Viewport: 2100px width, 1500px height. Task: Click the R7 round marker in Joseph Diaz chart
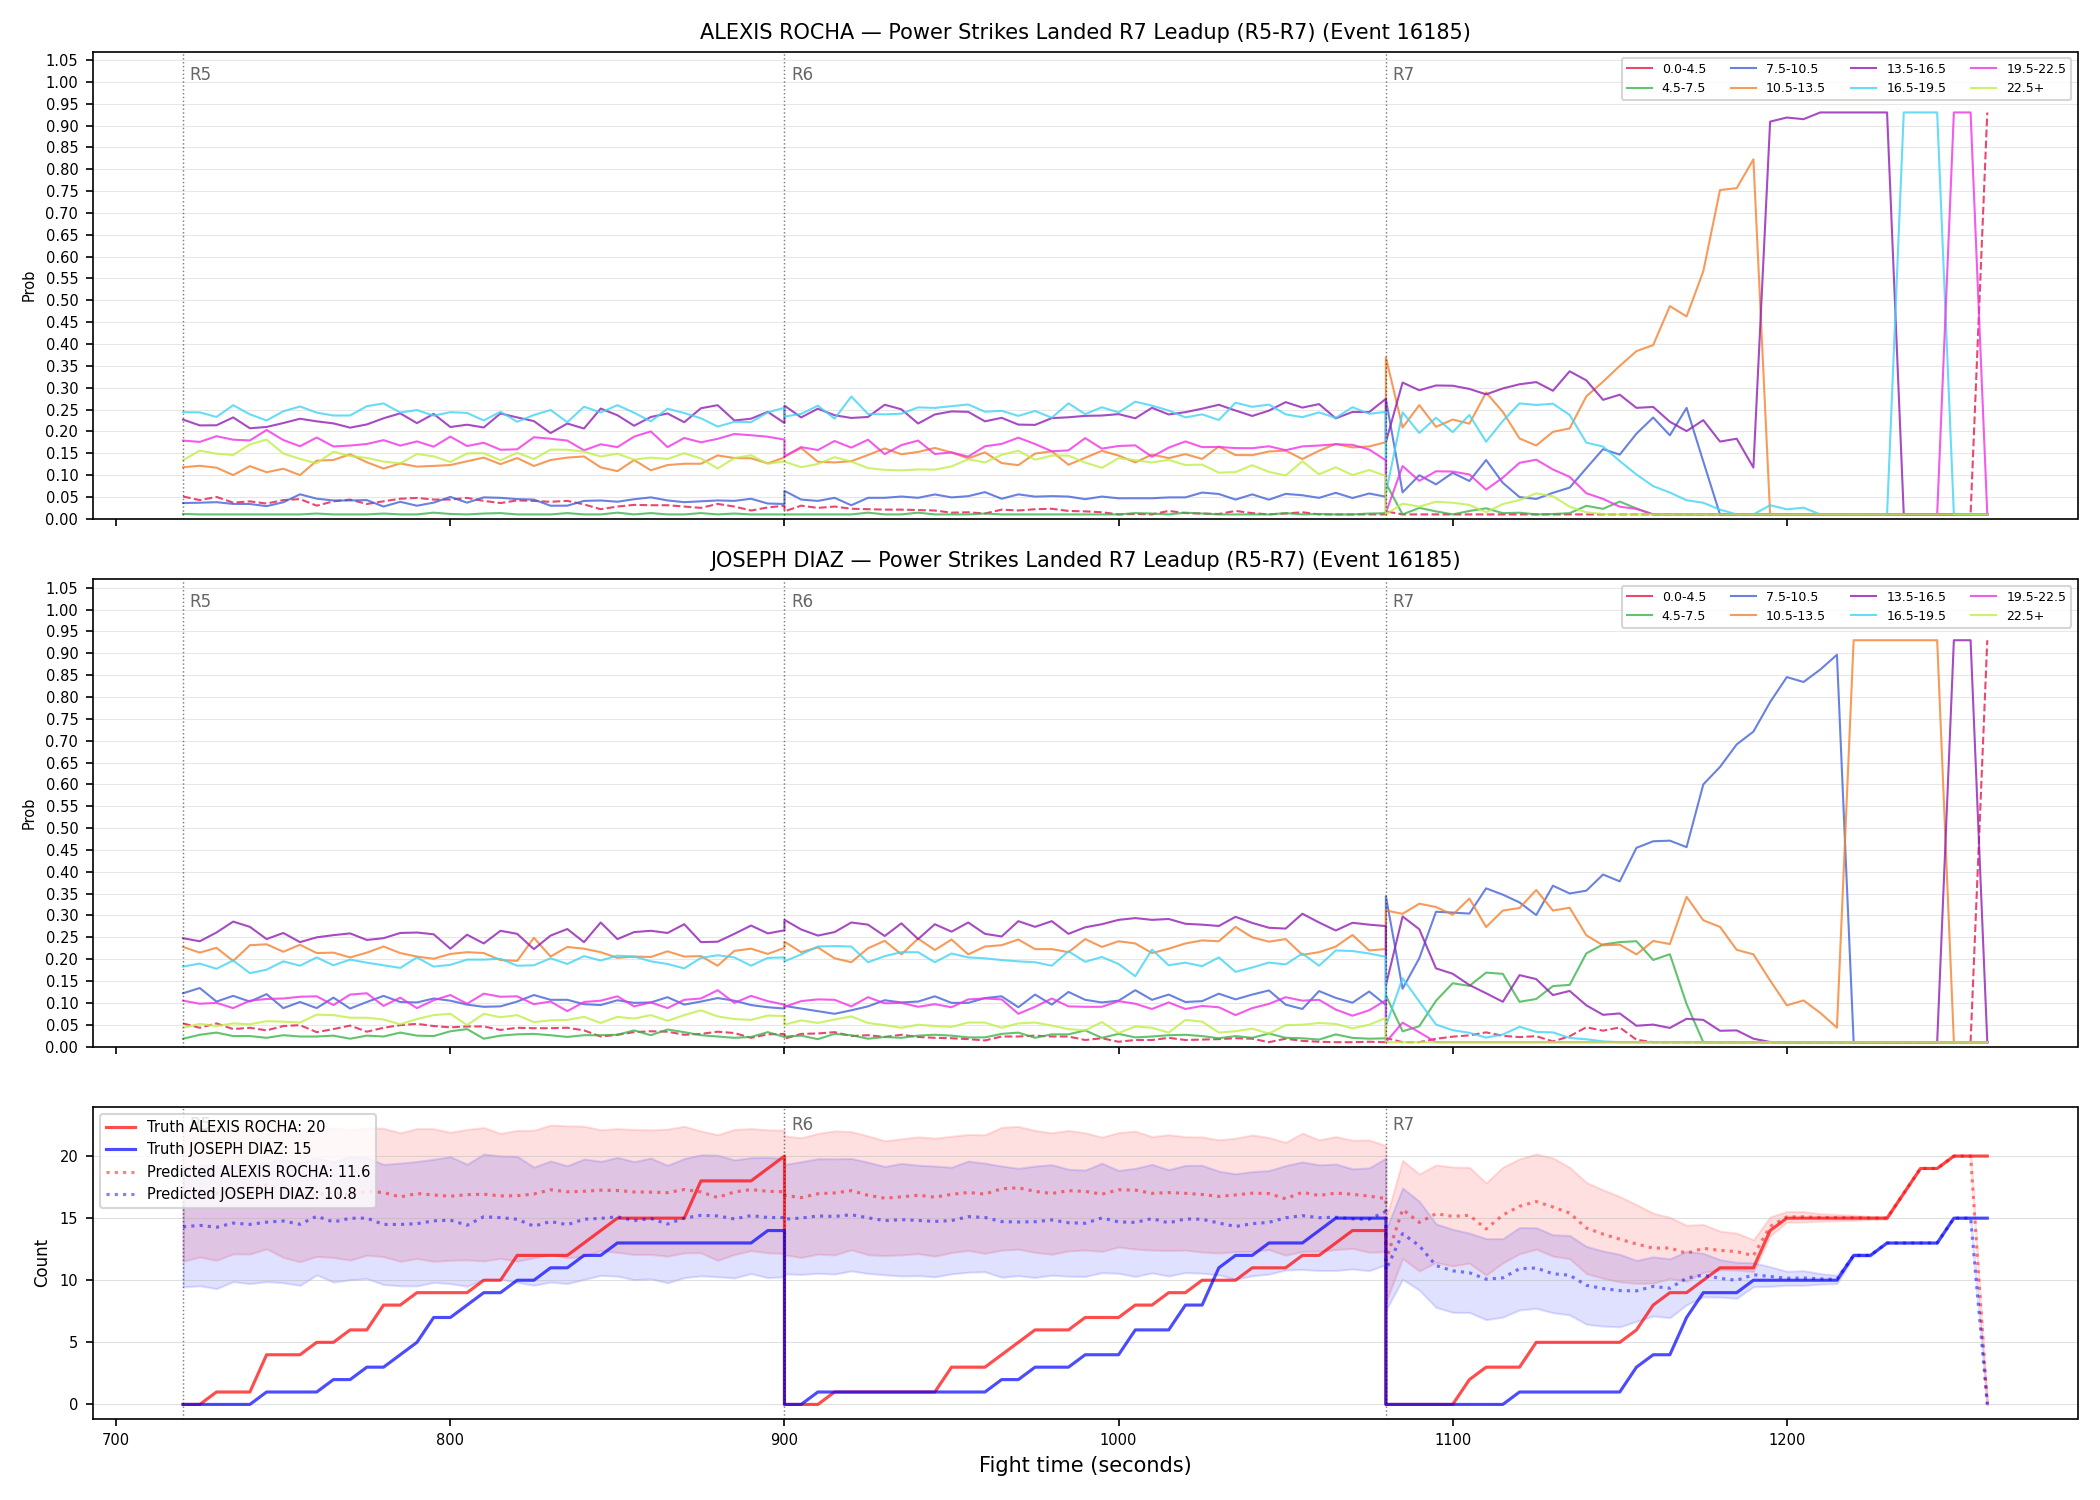1403,601
